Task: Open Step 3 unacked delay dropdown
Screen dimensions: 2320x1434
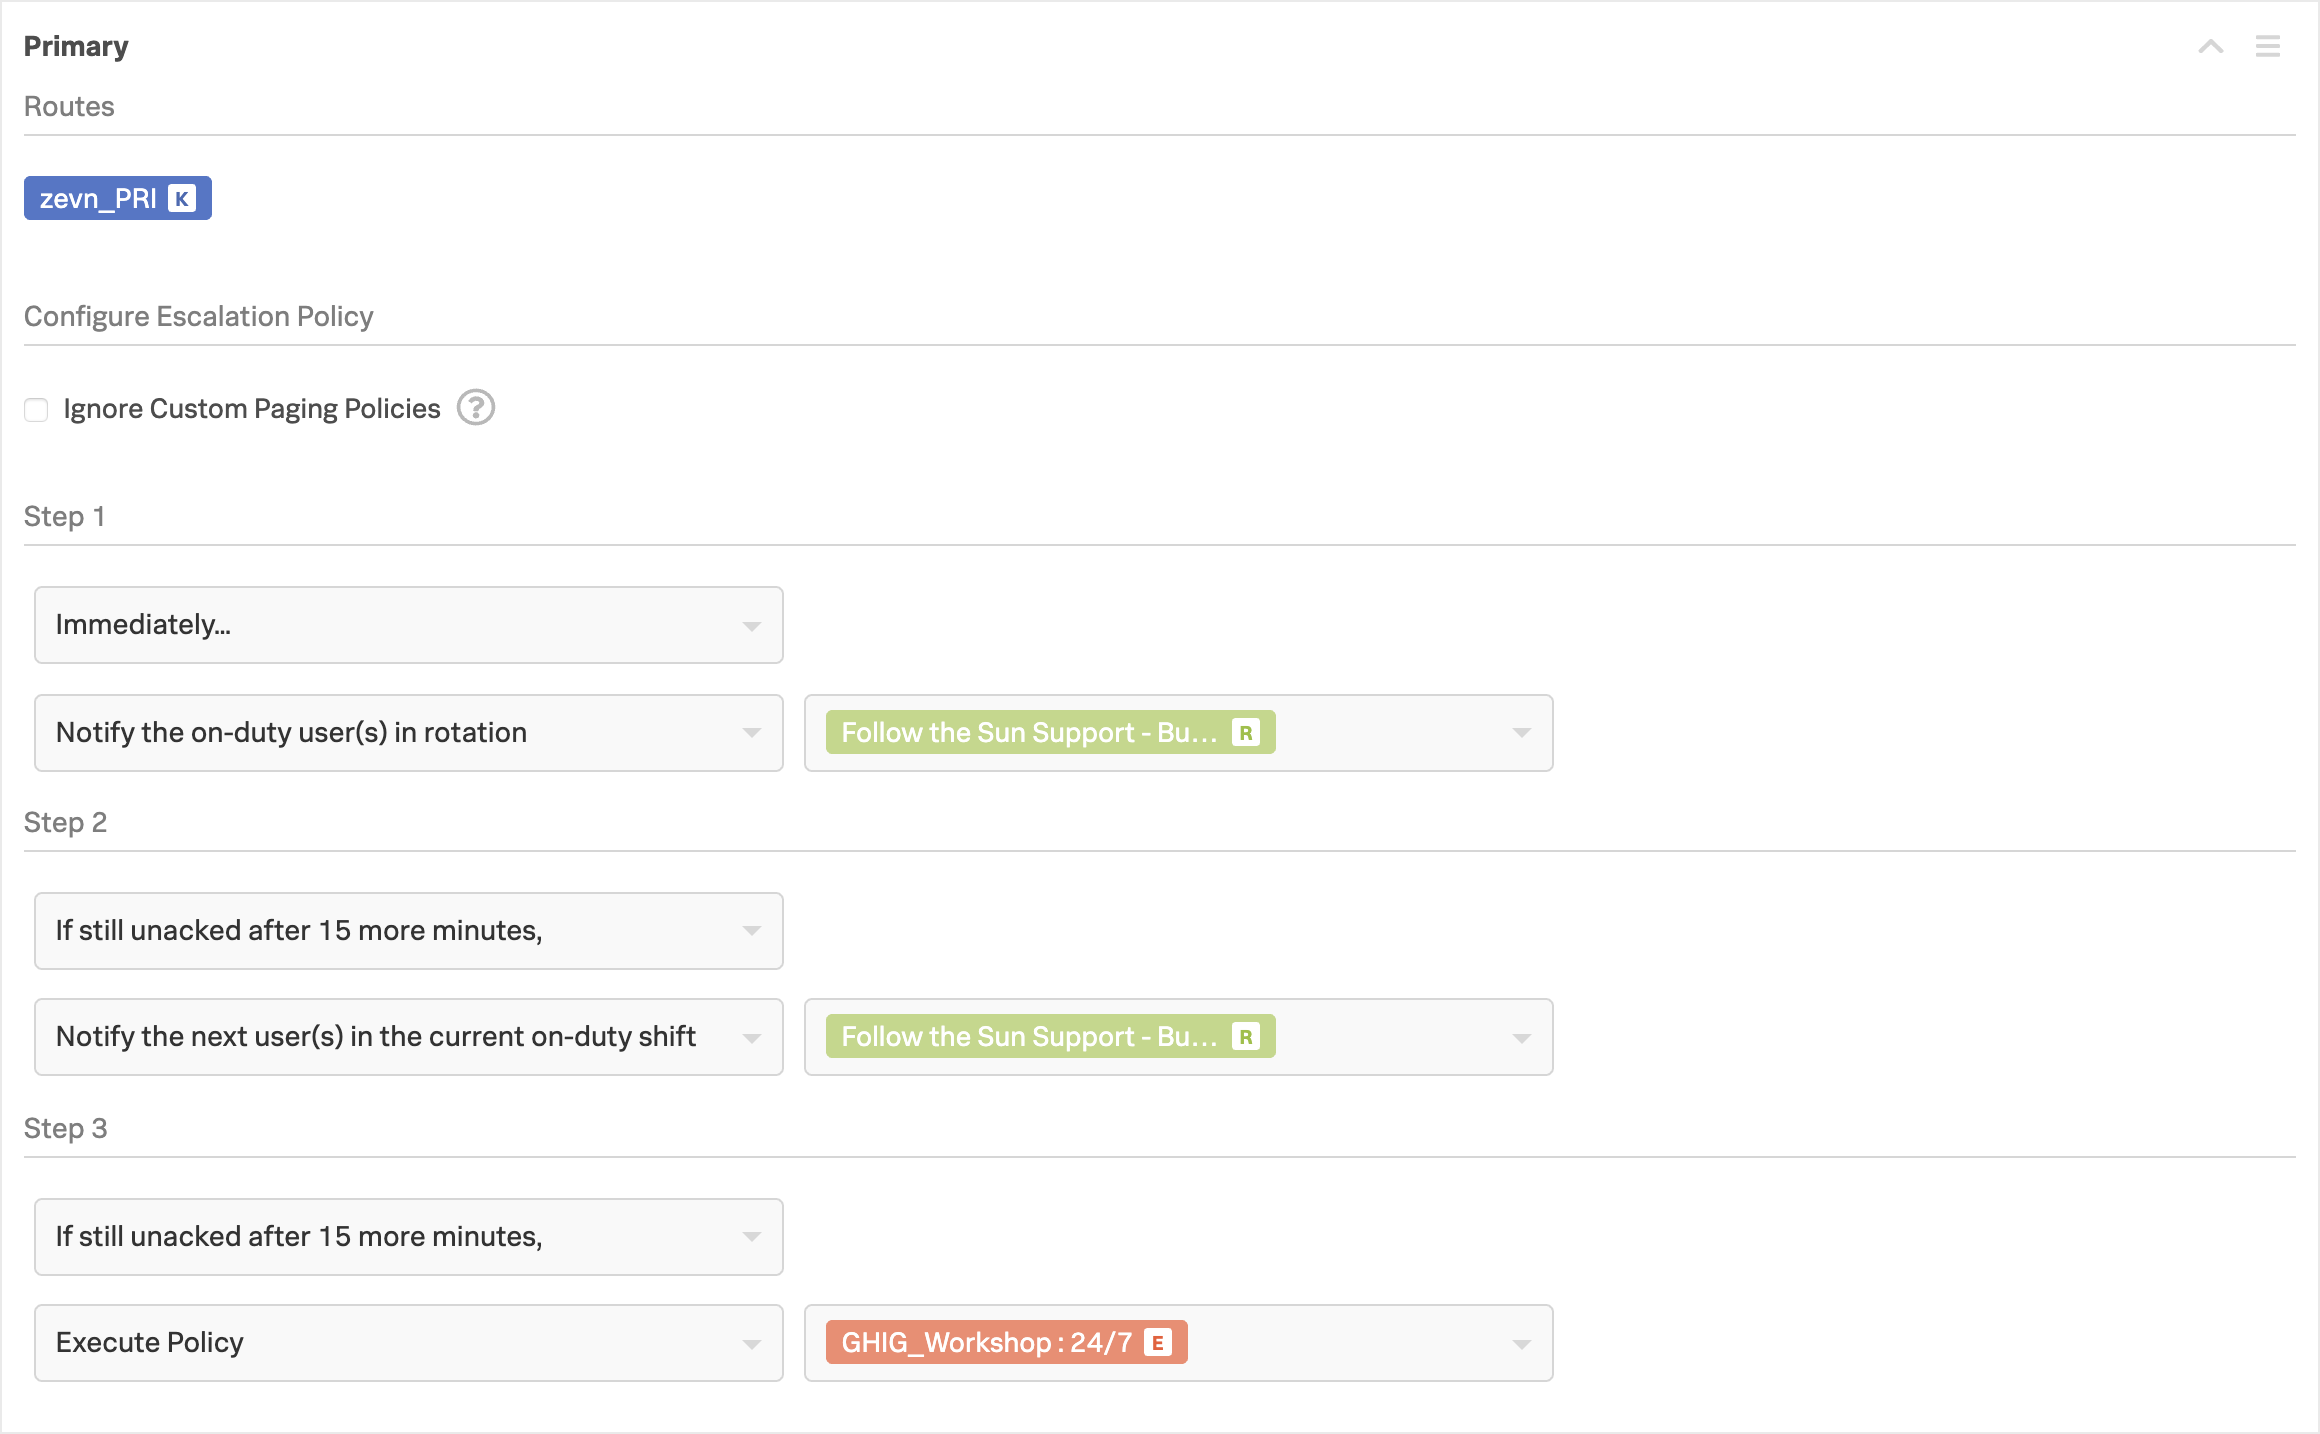Action: (x=408, y=1237)
